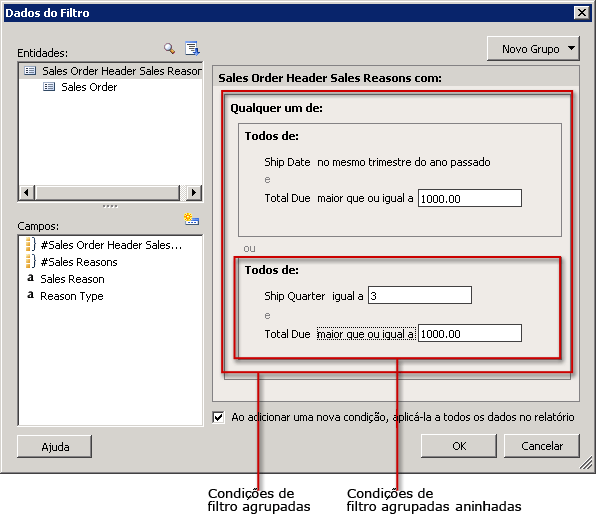Click the second Todos de group header
596x514 pixels.
pos(271,270)
